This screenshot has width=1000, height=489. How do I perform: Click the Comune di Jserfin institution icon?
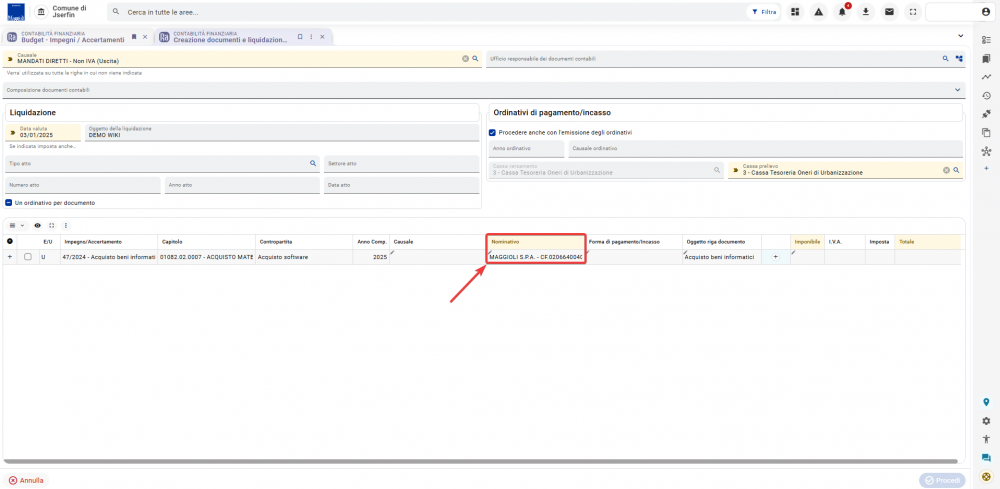click(41, 12)
